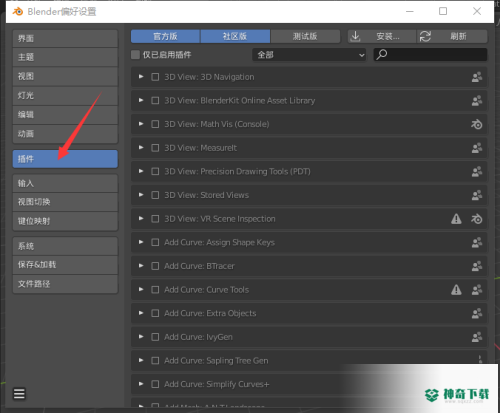Select the 插件 add-ons section
500x413 pixels.
(x=65, y=159)
